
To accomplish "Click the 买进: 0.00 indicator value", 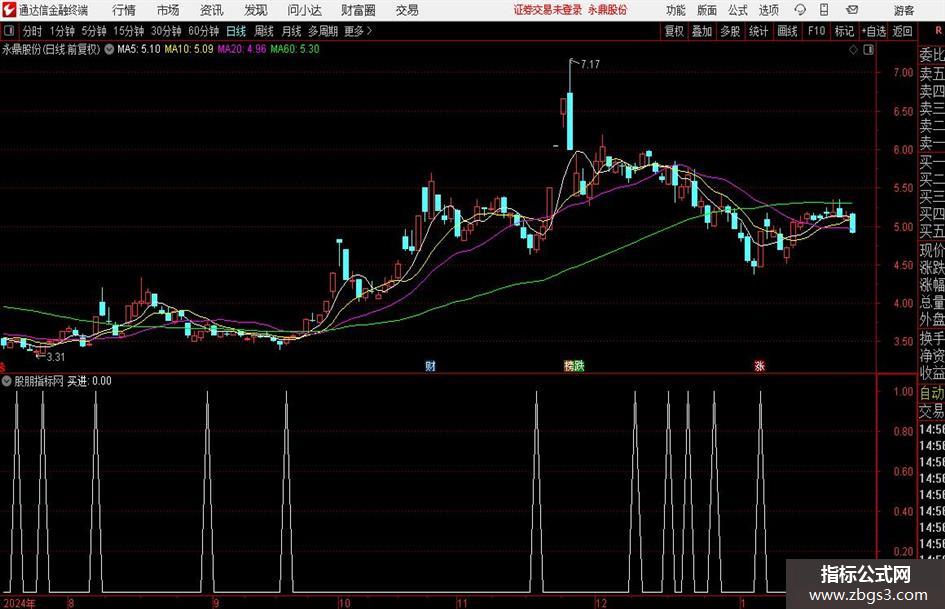I will click(89, 381).
